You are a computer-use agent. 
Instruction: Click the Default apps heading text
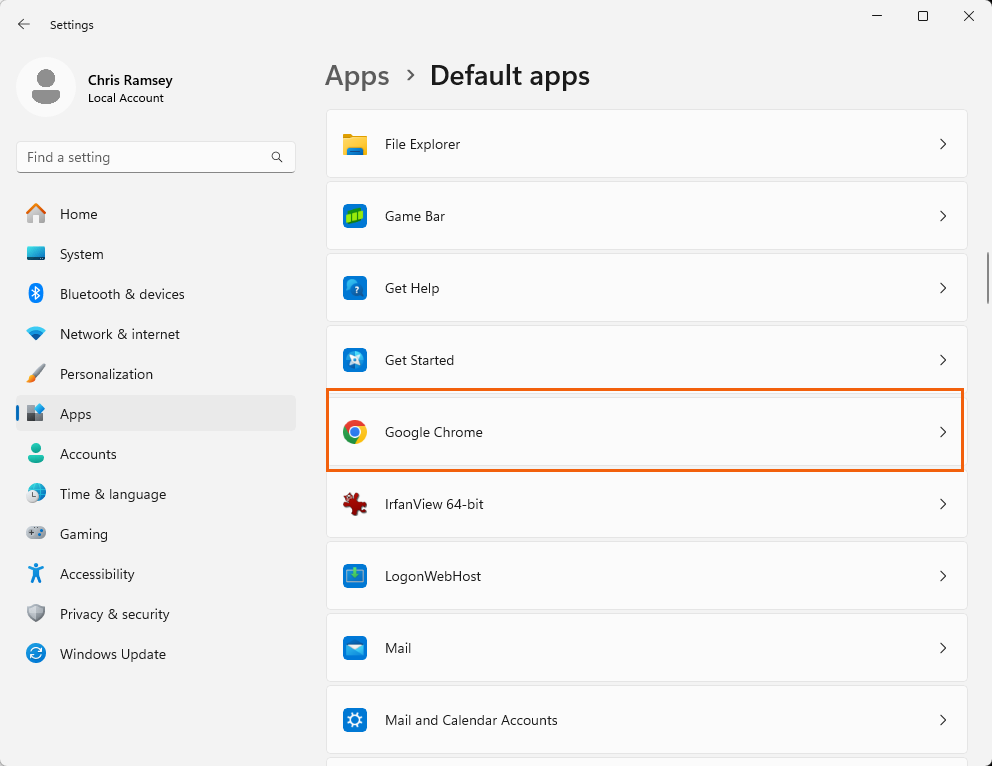[x=509, y=76]
